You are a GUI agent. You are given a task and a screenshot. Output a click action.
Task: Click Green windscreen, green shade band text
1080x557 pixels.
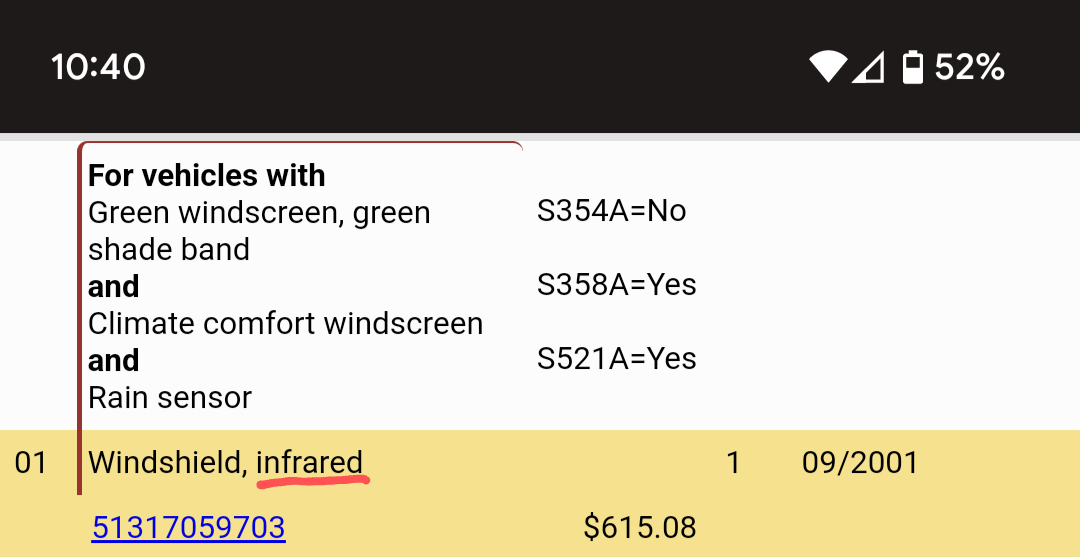(x=259, y=231)
